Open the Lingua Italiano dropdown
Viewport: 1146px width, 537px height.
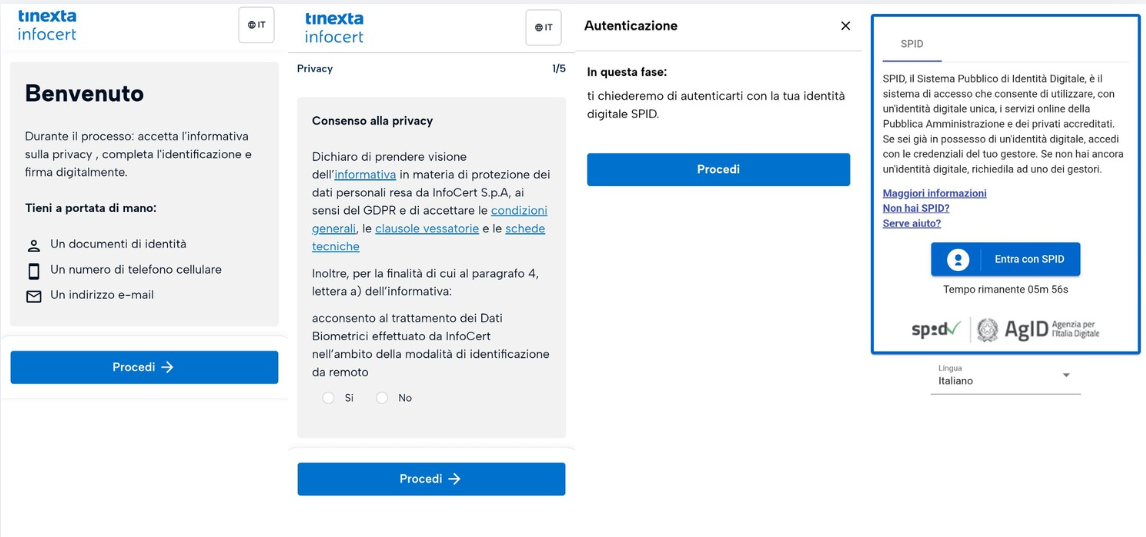pyautogui.click(x=1005, y=377)
